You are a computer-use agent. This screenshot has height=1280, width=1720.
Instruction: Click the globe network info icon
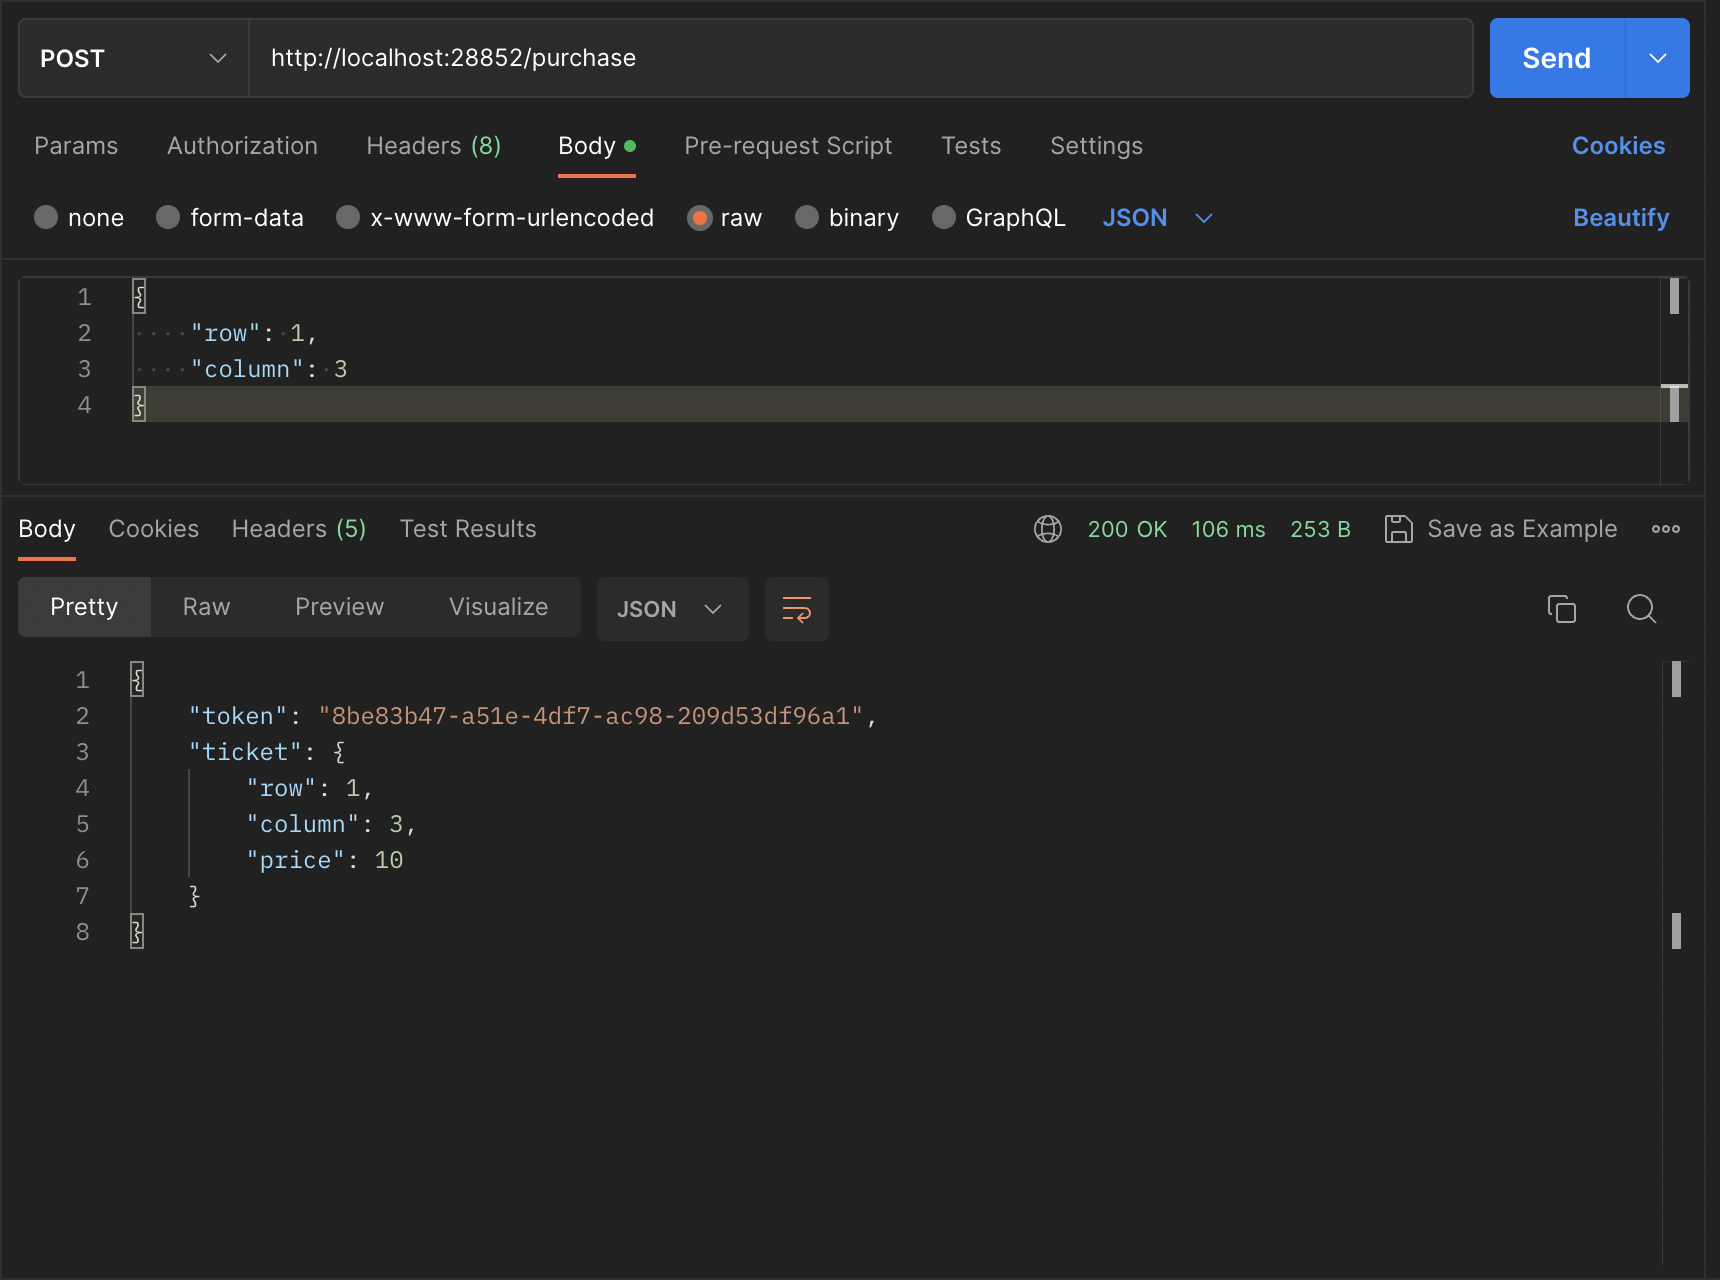(1048, 529)
